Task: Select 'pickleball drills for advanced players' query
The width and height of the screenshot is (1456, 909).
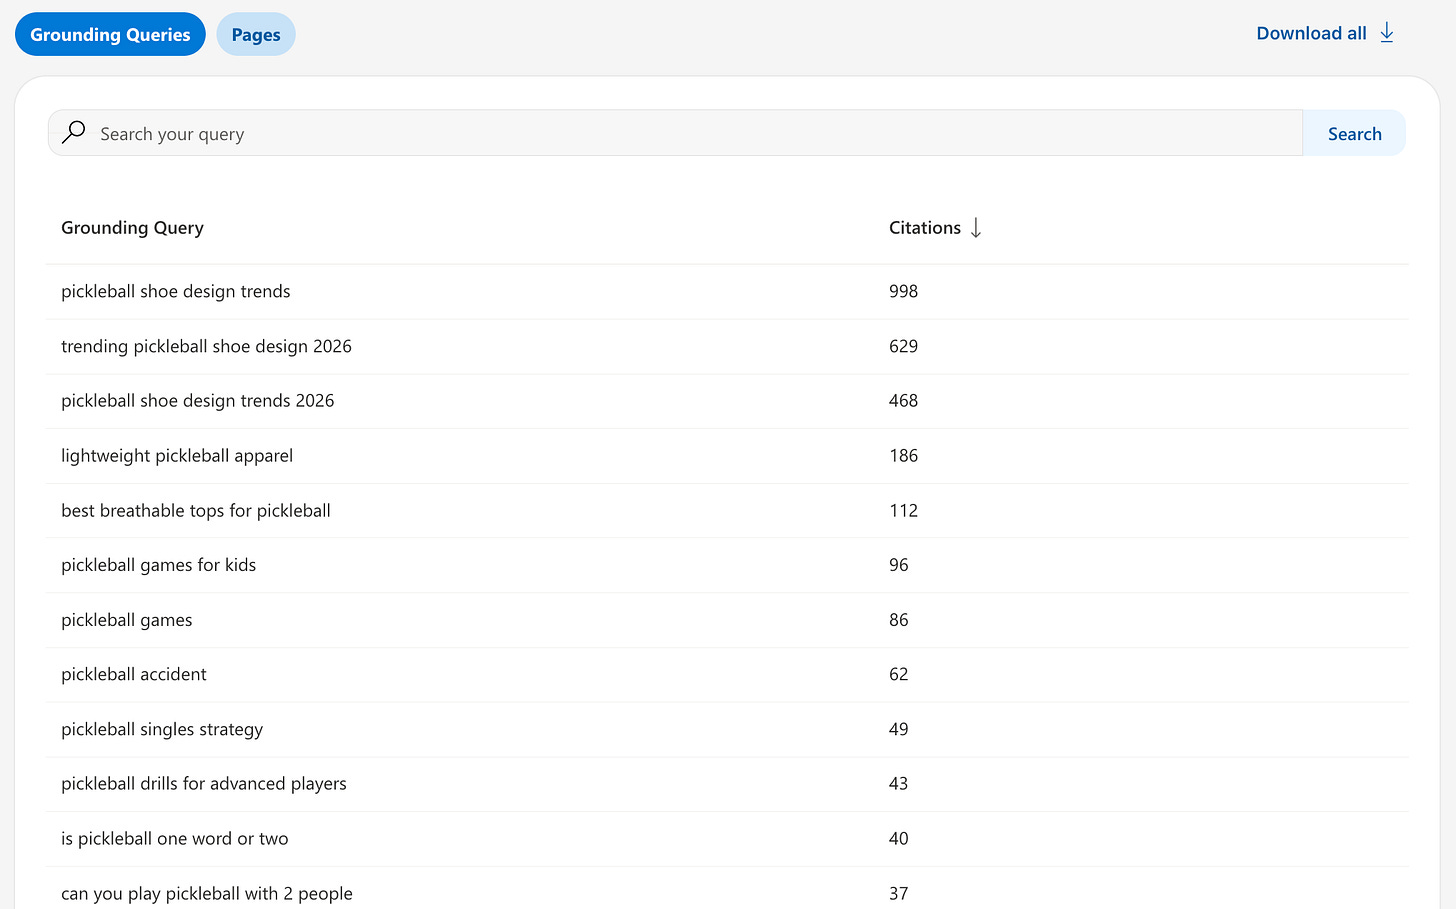Action: 203,784
